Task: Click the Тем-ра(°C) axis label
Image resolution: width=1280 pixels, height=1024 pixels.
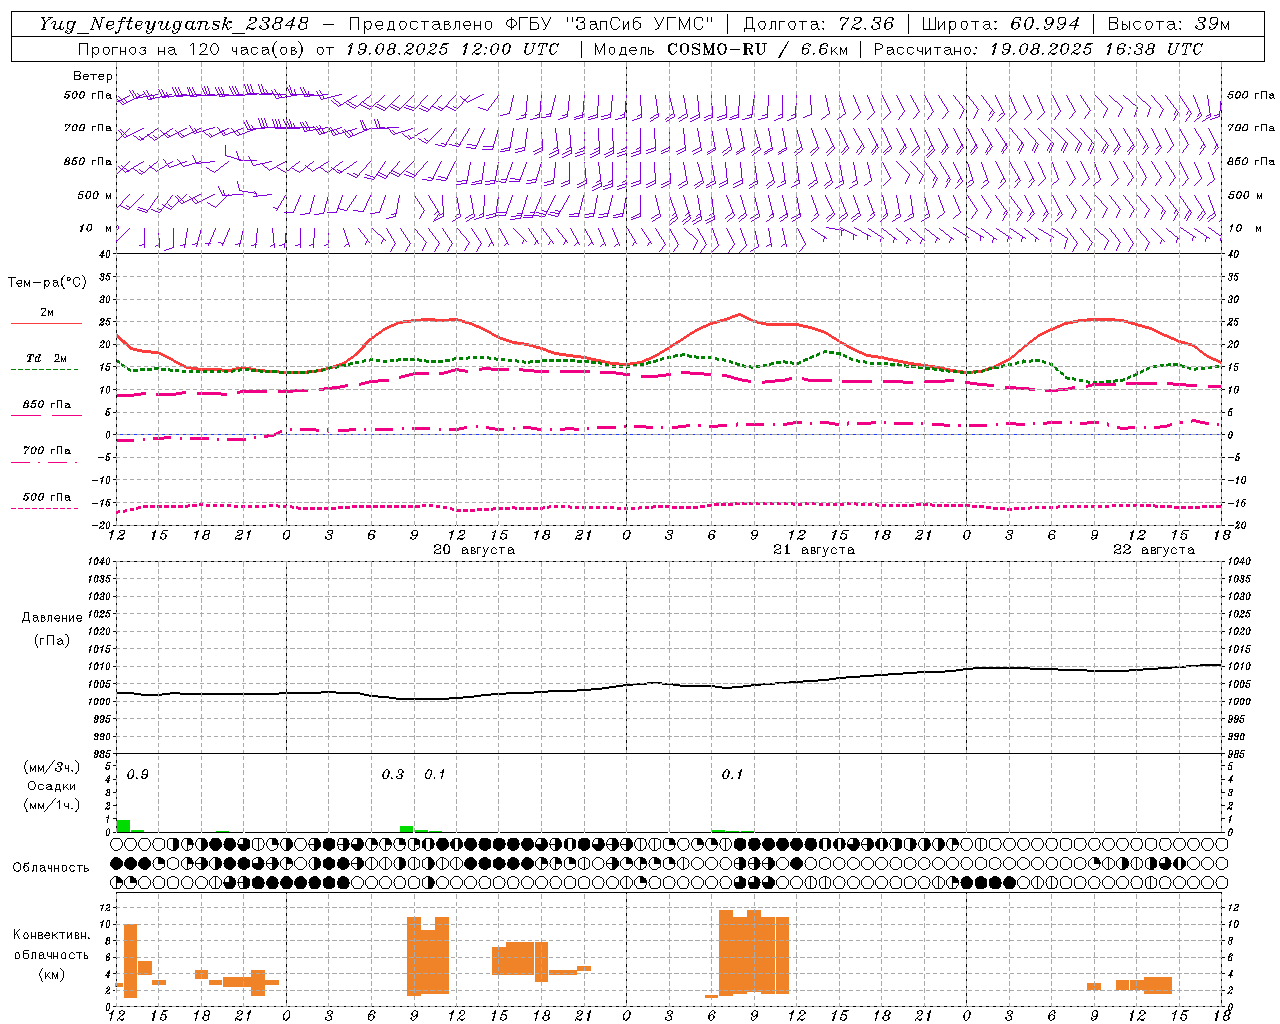Action: coord(47,283)
